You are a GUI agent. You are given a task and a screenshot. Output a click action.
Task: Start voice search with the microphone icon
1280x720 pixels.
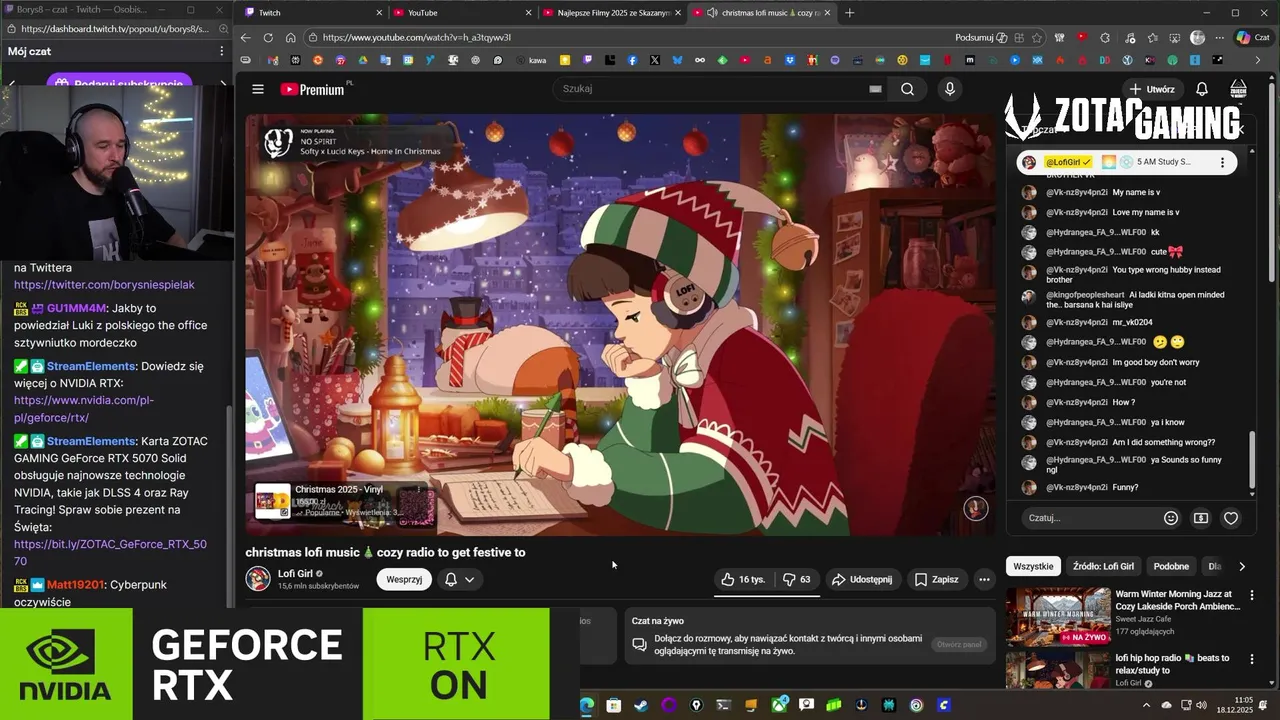[x=950, y=89]
